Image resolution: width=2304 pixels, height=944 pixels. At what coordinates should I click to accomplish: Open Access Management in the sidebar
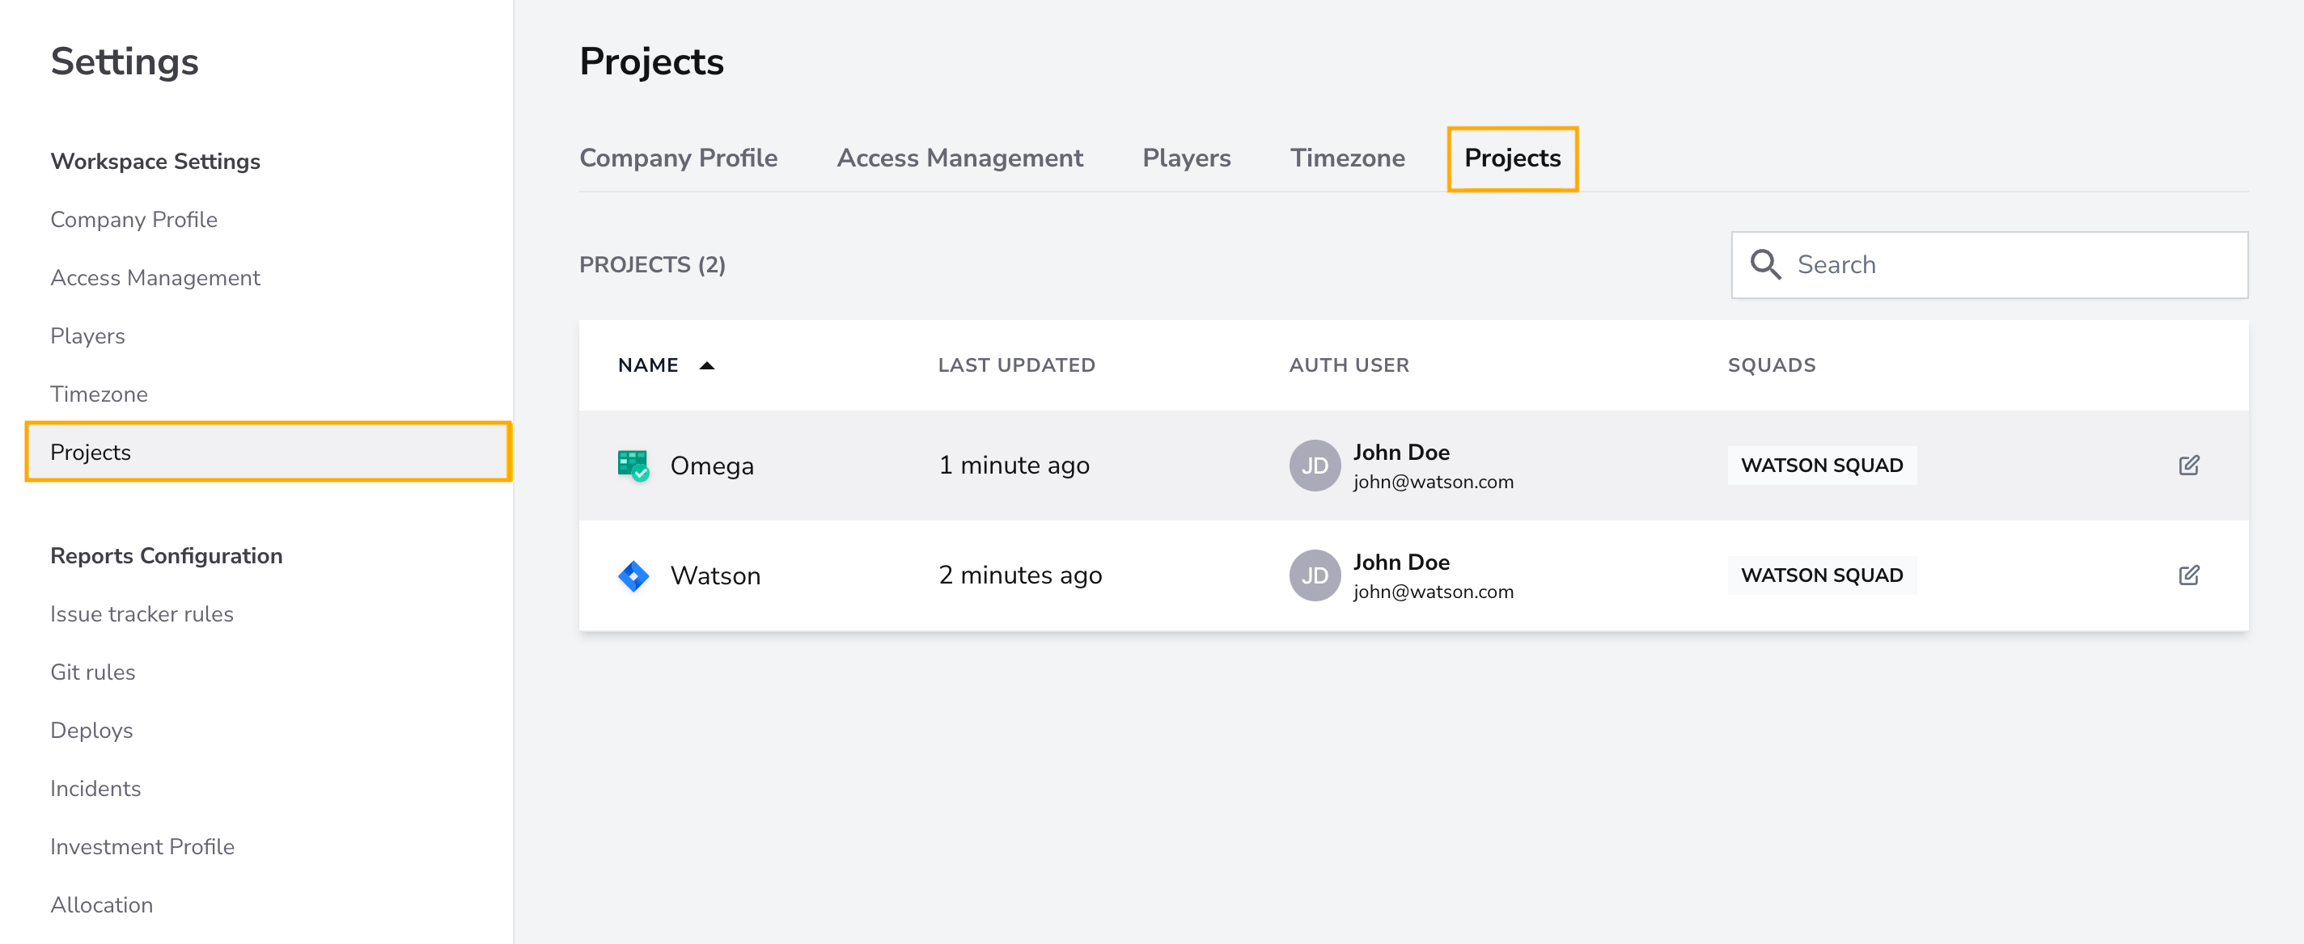click(155, 278)
